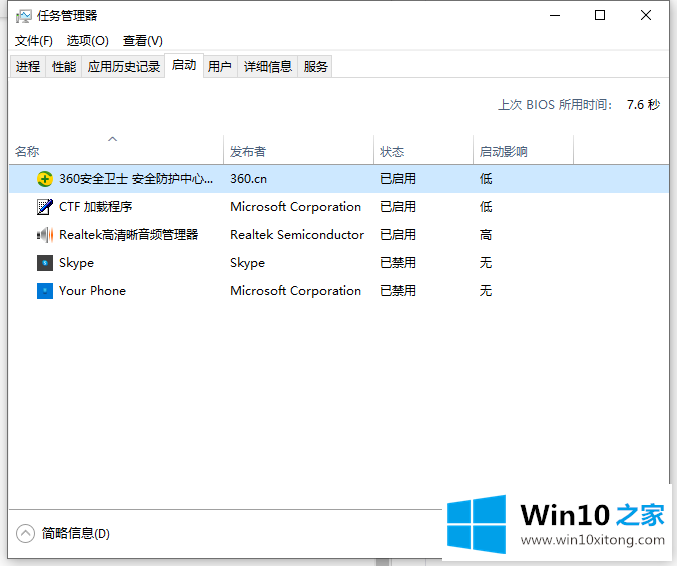Click the 360安全卫士 shield icon

pos(45,179)
